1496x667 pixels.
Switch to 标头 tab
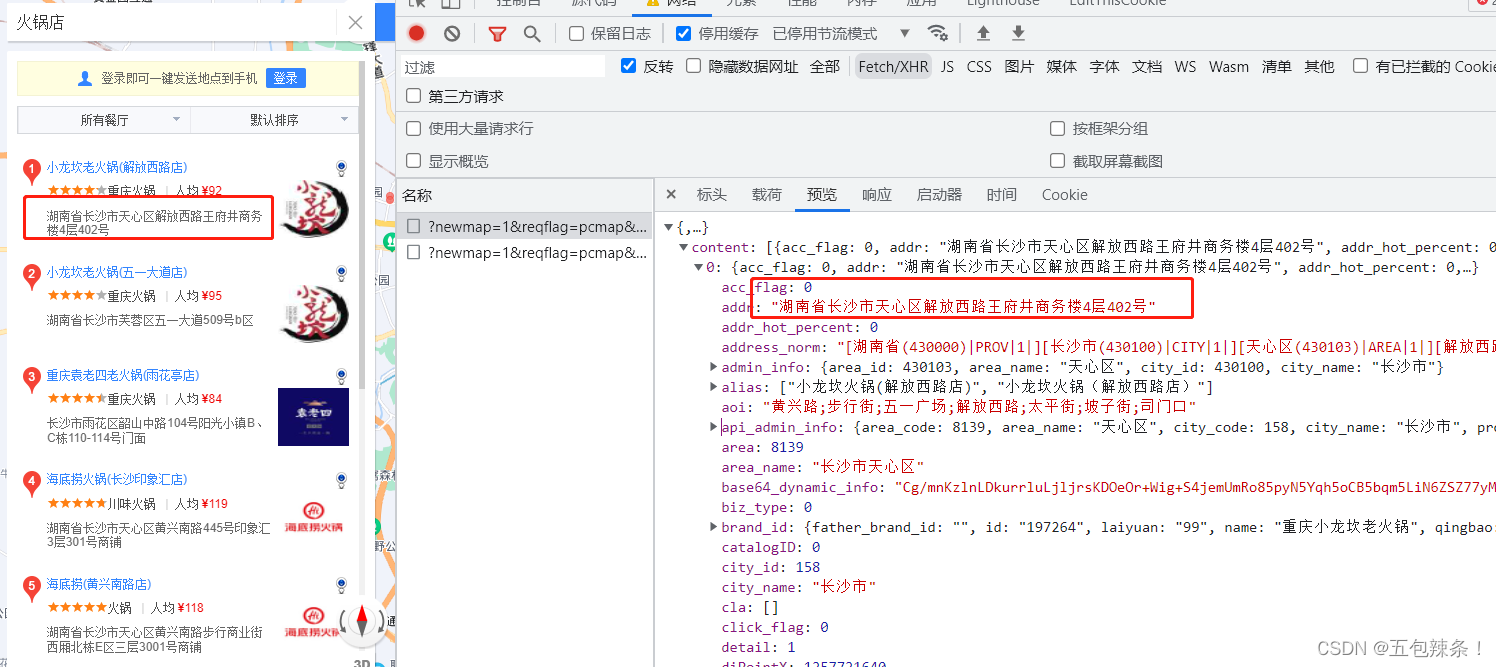[712, 195]
